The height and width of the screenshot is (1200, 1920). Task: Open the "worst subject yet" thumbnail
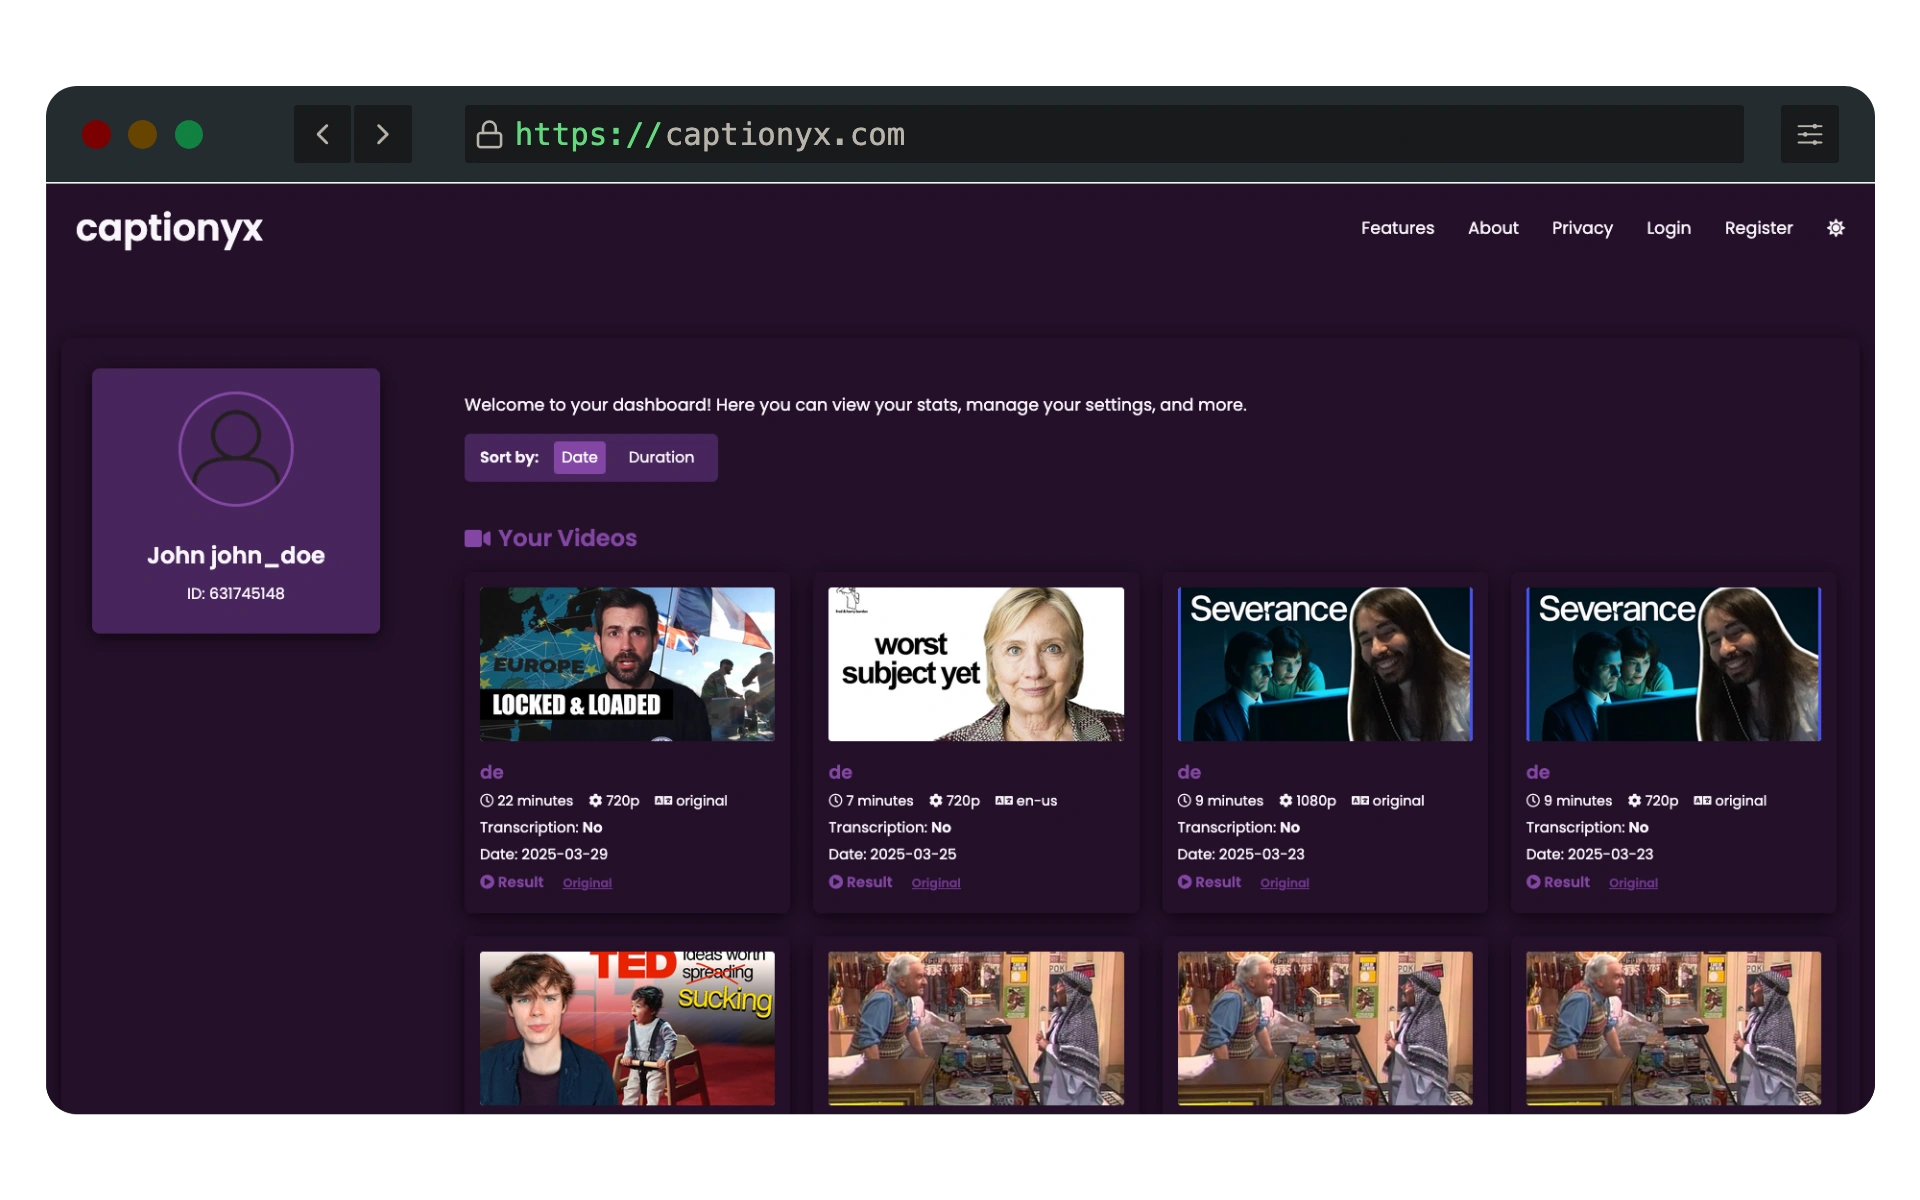[x=976, y=664]
